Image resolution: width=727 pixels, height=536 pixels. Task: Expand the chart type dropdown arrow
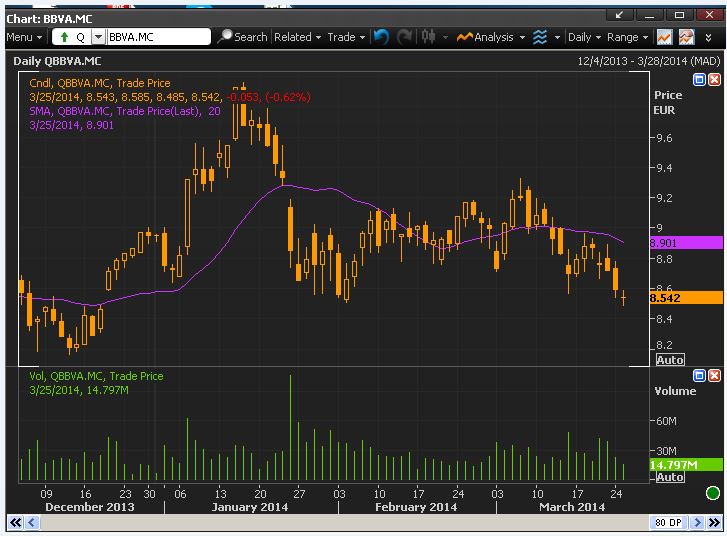coord(446,37)
